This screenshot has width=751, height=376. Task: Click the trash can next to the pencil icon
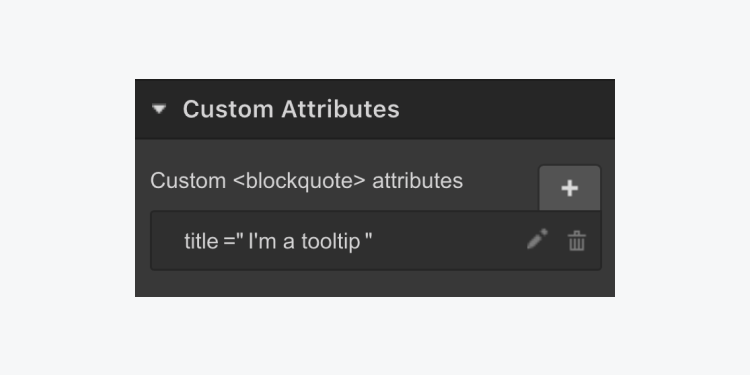[x=577, y=240]
